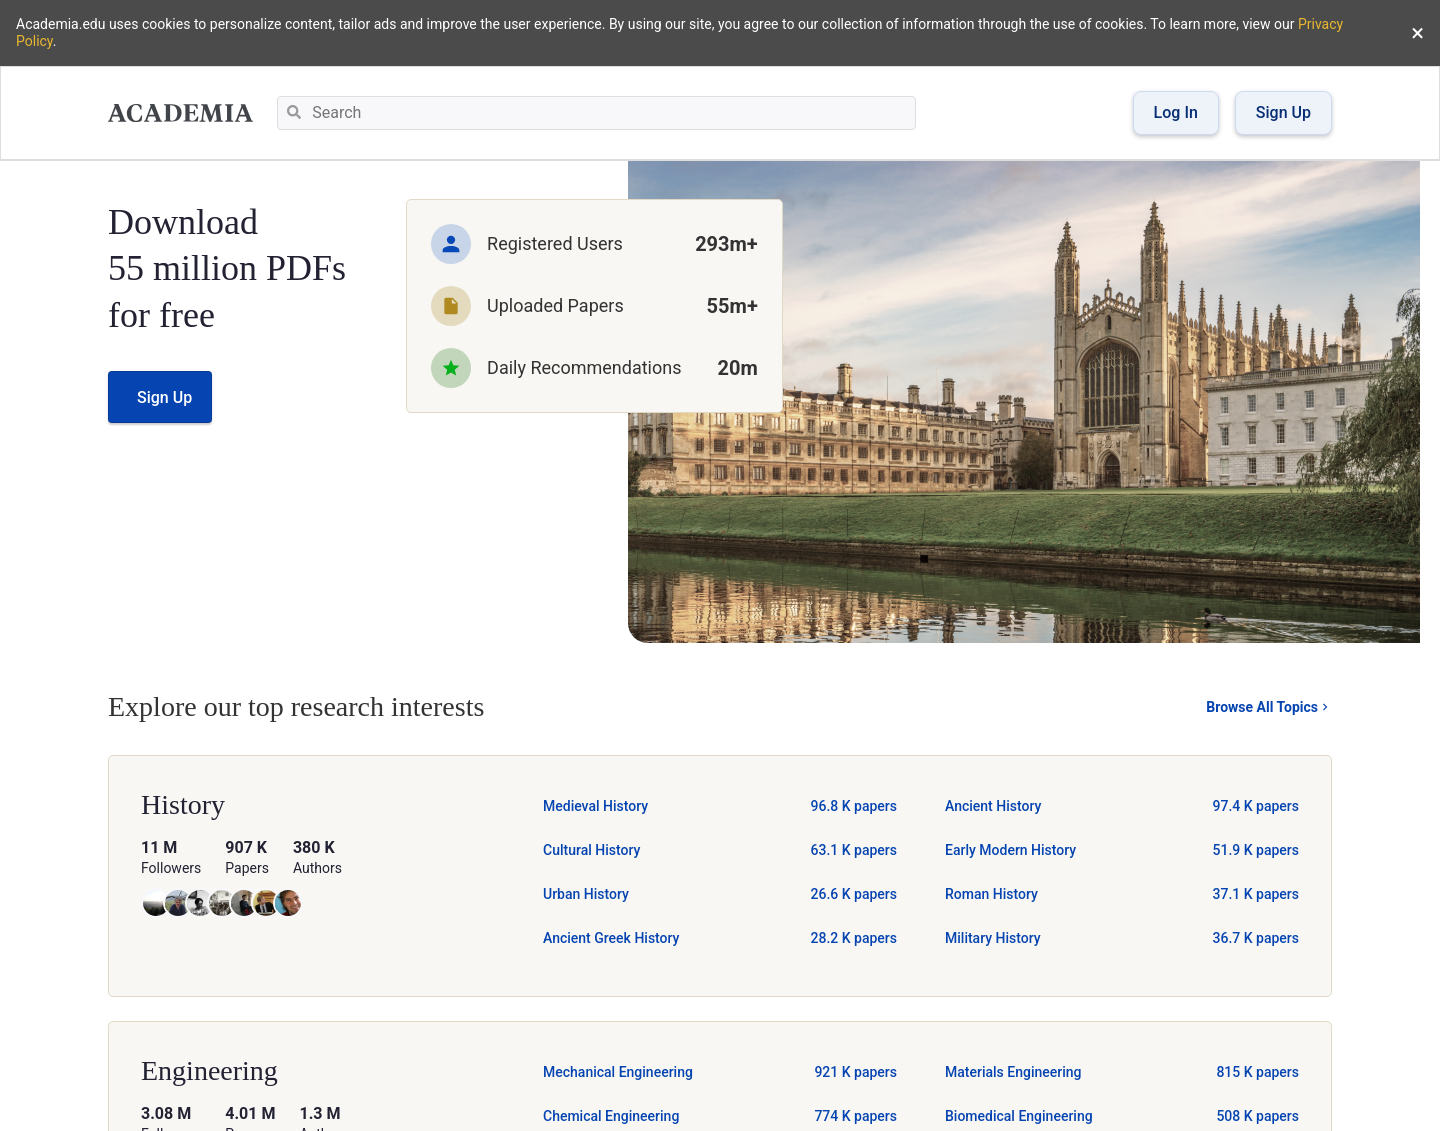The width and height of the screenshot is (1440, 1131).
Task: Click the 51.9 K papers count
Action: point(1256,850)
